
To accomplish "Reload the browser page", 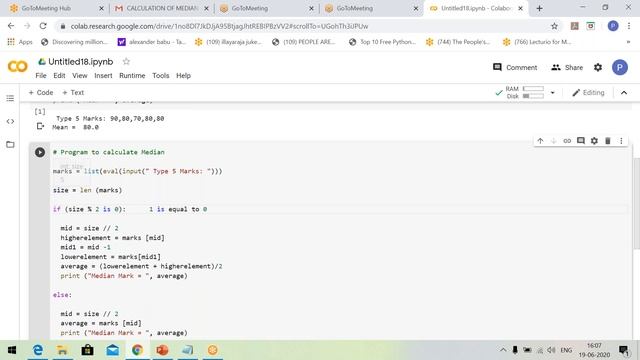I will tap(43, 26).
